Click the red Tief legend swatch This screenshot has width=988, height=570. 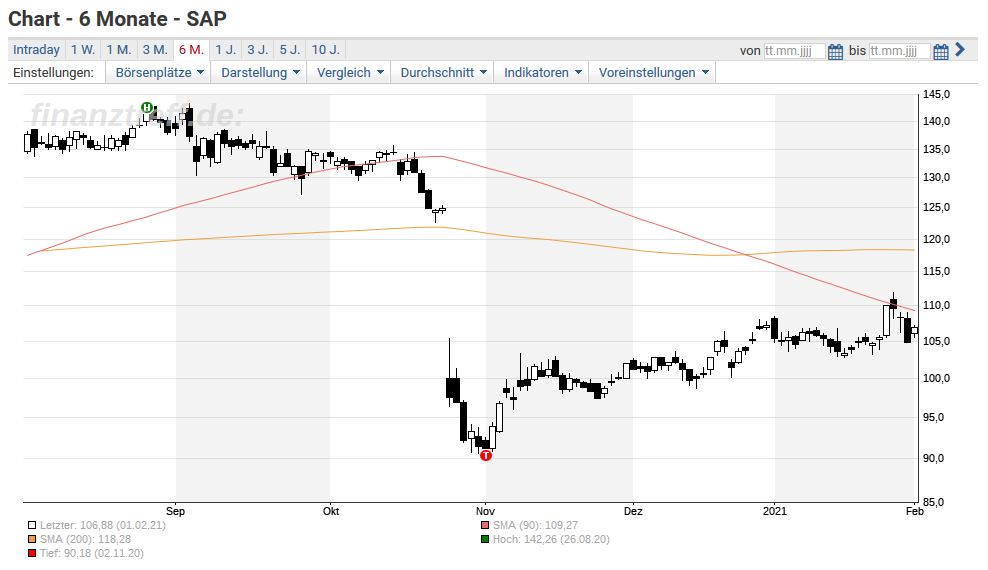(x=32, y=554)
